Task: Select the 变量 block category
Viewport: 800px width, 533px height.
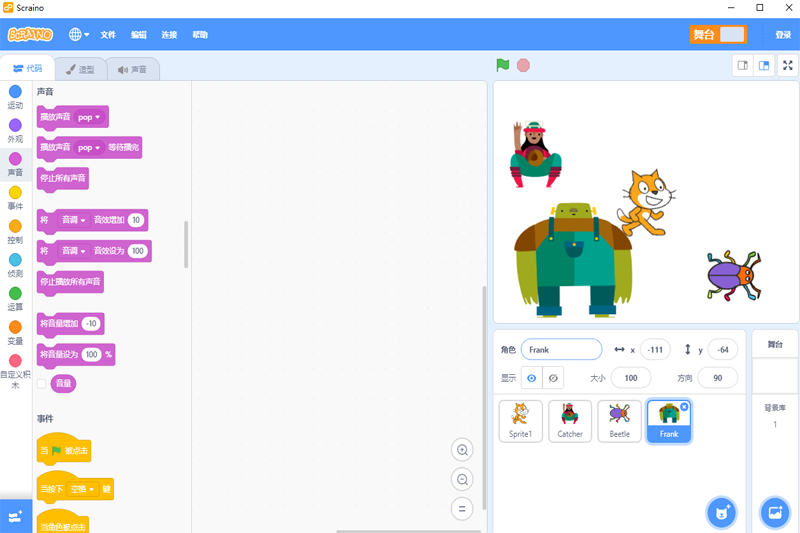Action: (15, 333)
